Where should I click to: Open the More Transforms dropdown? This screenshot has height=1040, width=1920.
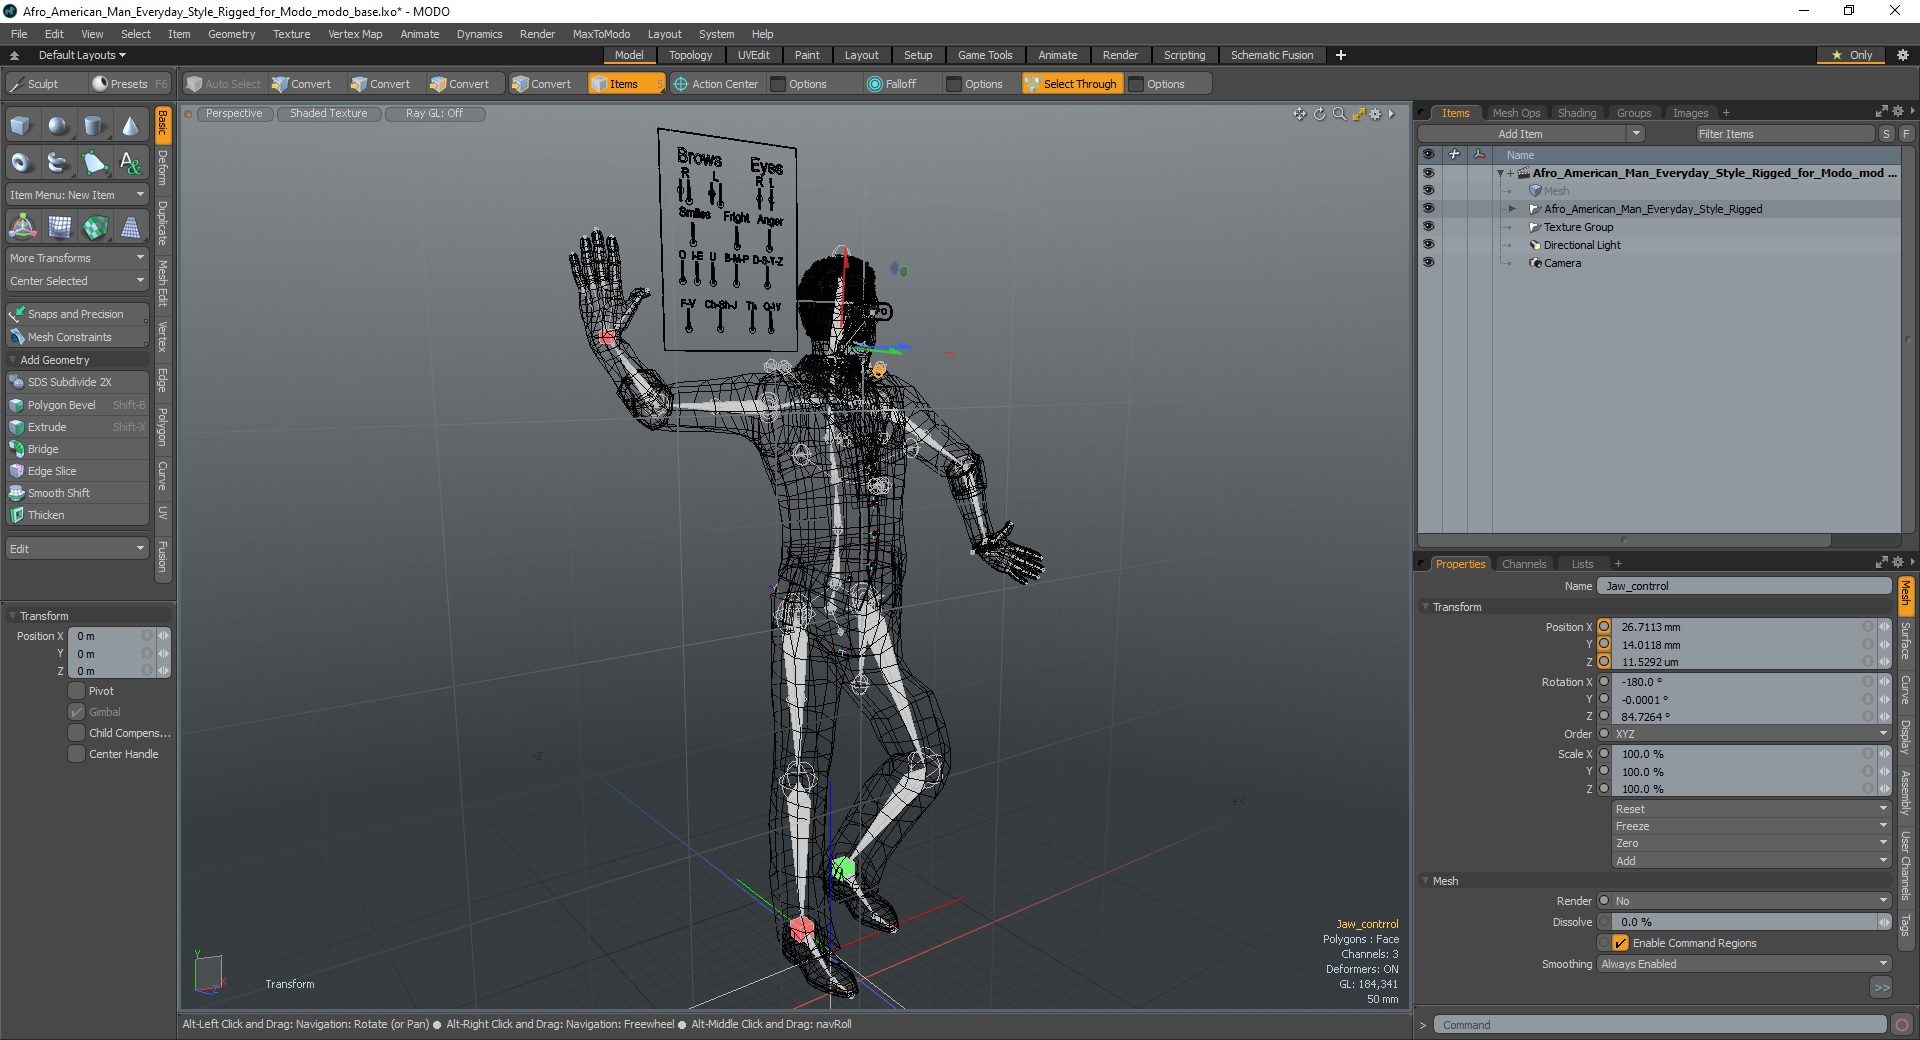[x=78, y=258]
